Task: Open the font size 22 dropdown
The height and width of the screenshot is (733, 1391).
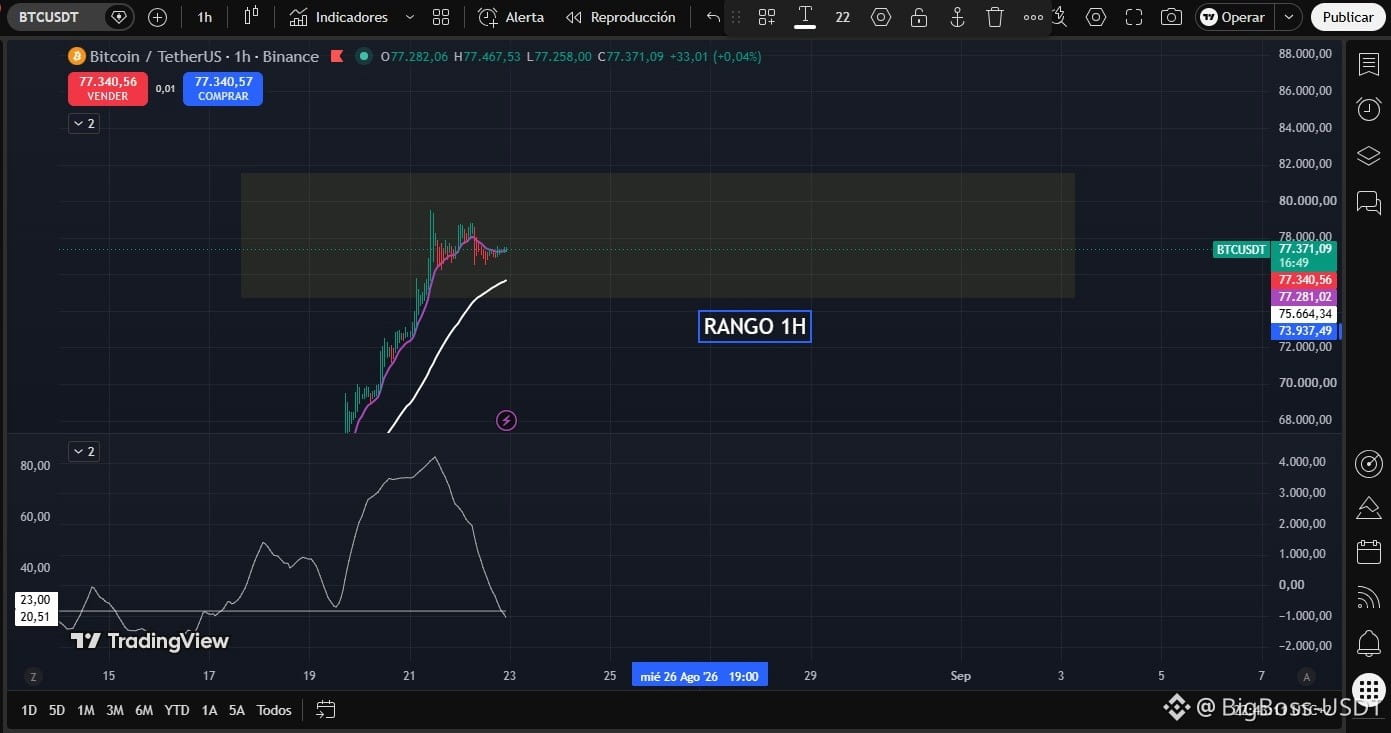Action: click(843, 17)
